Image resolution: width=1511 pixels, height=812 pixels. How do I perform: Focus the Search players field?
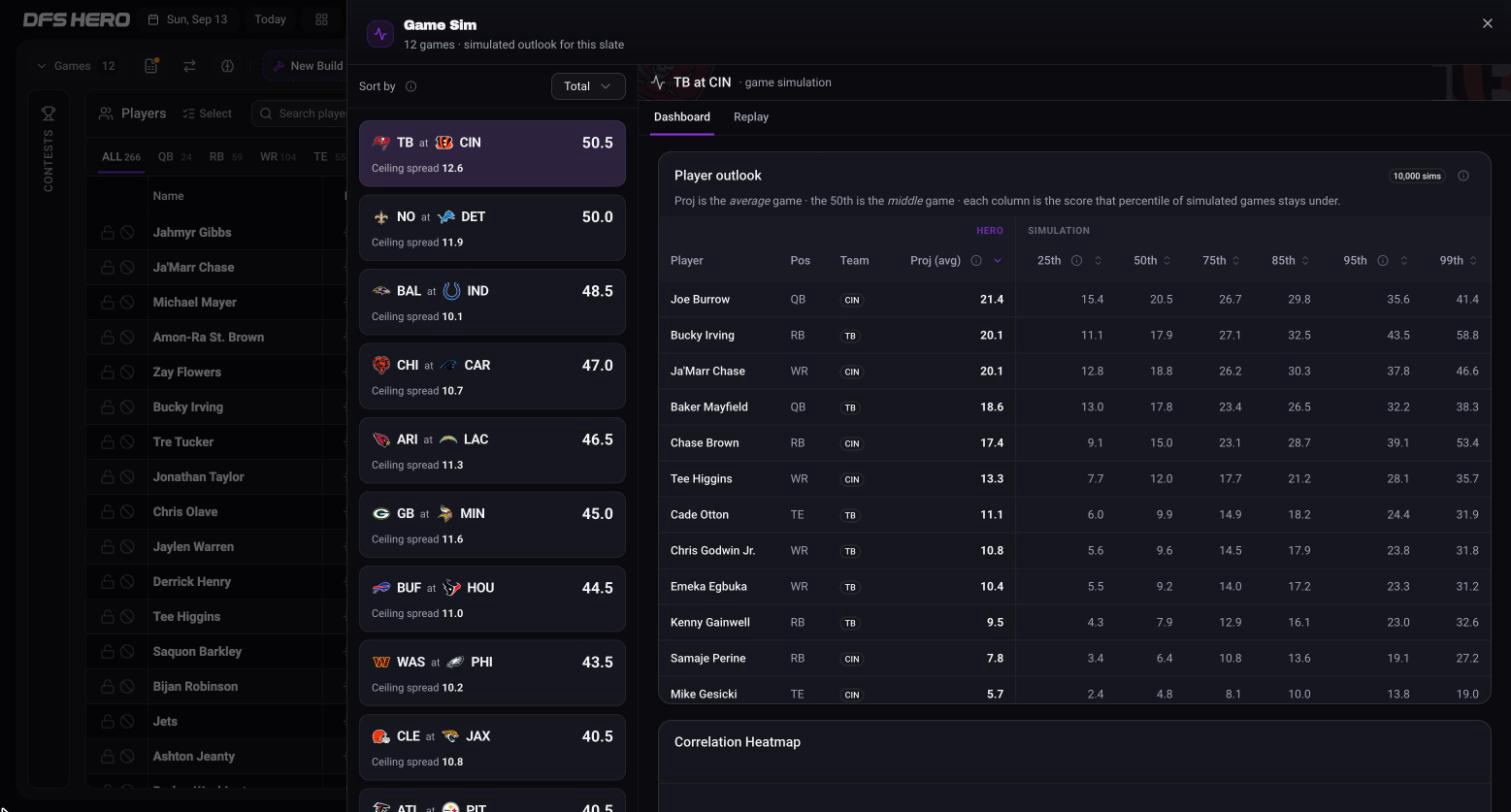tap(300, 114)
